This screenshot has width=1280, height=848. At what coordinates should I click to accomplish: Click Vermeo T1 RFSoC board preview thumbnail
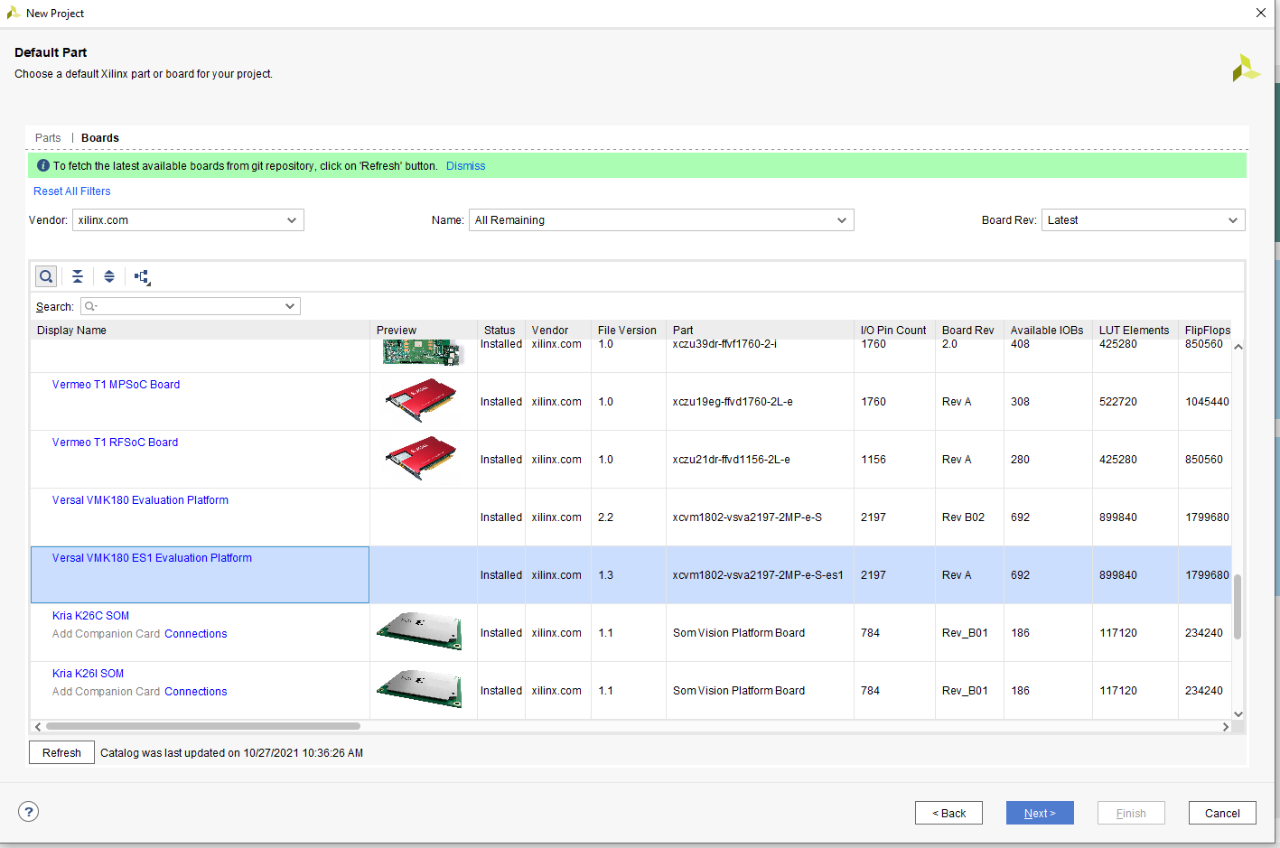421,459
